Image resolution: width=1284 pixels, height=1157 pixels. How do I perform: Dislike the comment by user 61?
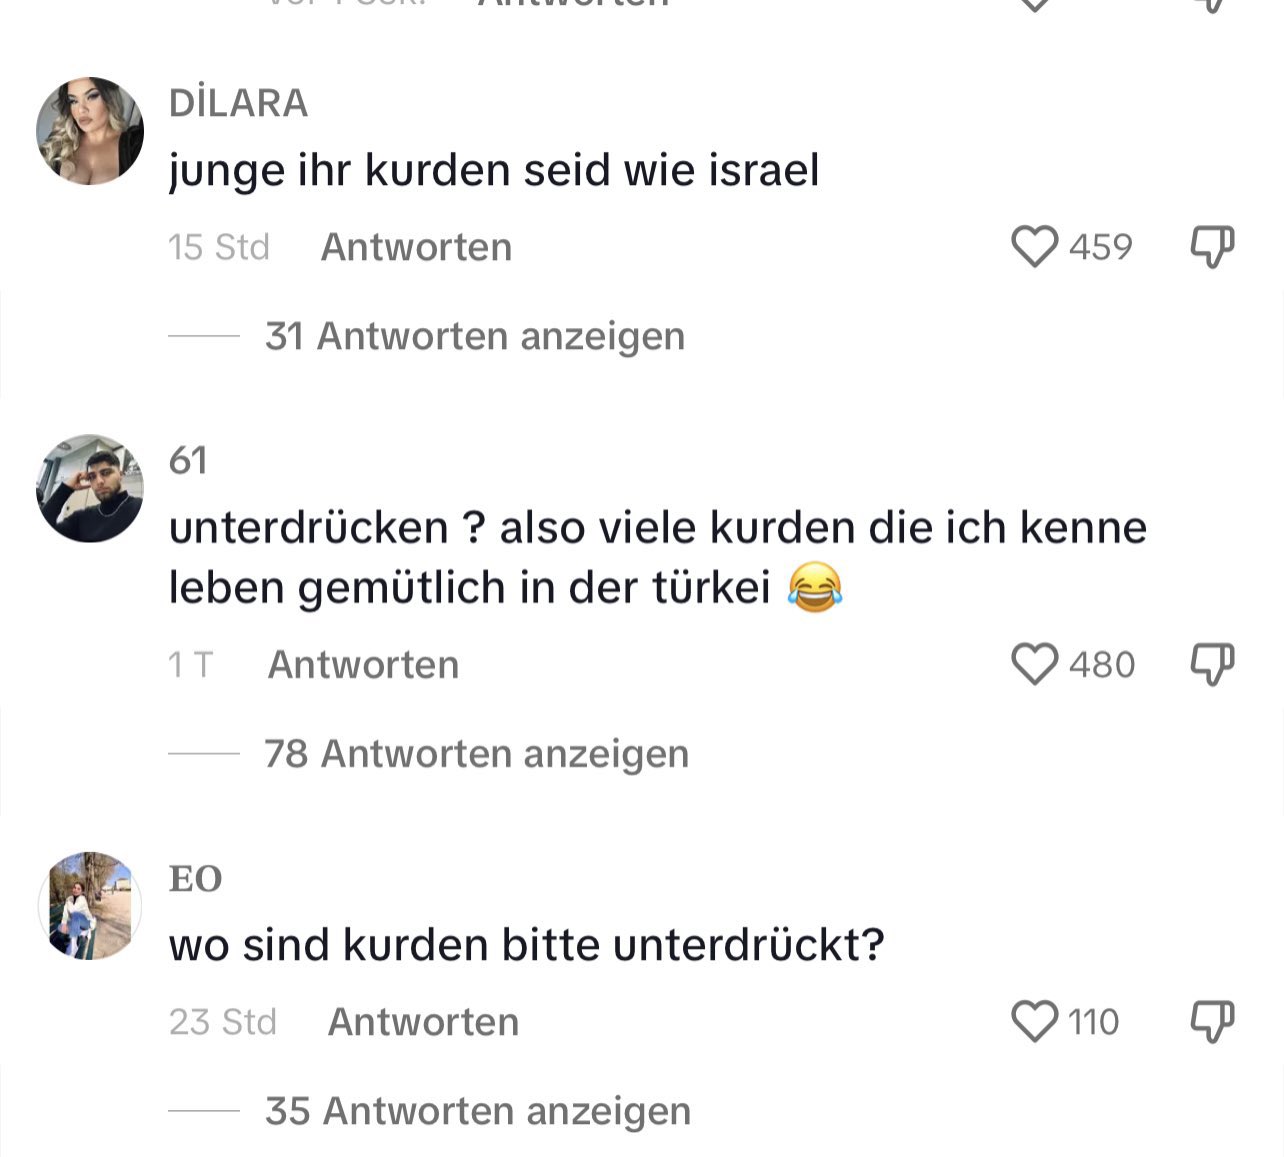1212,664
